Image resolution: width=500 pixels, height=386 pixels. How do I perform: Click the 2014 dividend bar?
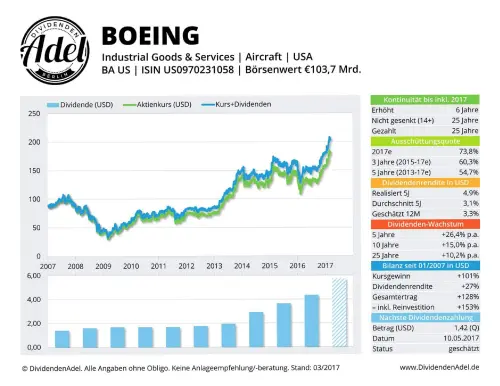coord(257,330)
